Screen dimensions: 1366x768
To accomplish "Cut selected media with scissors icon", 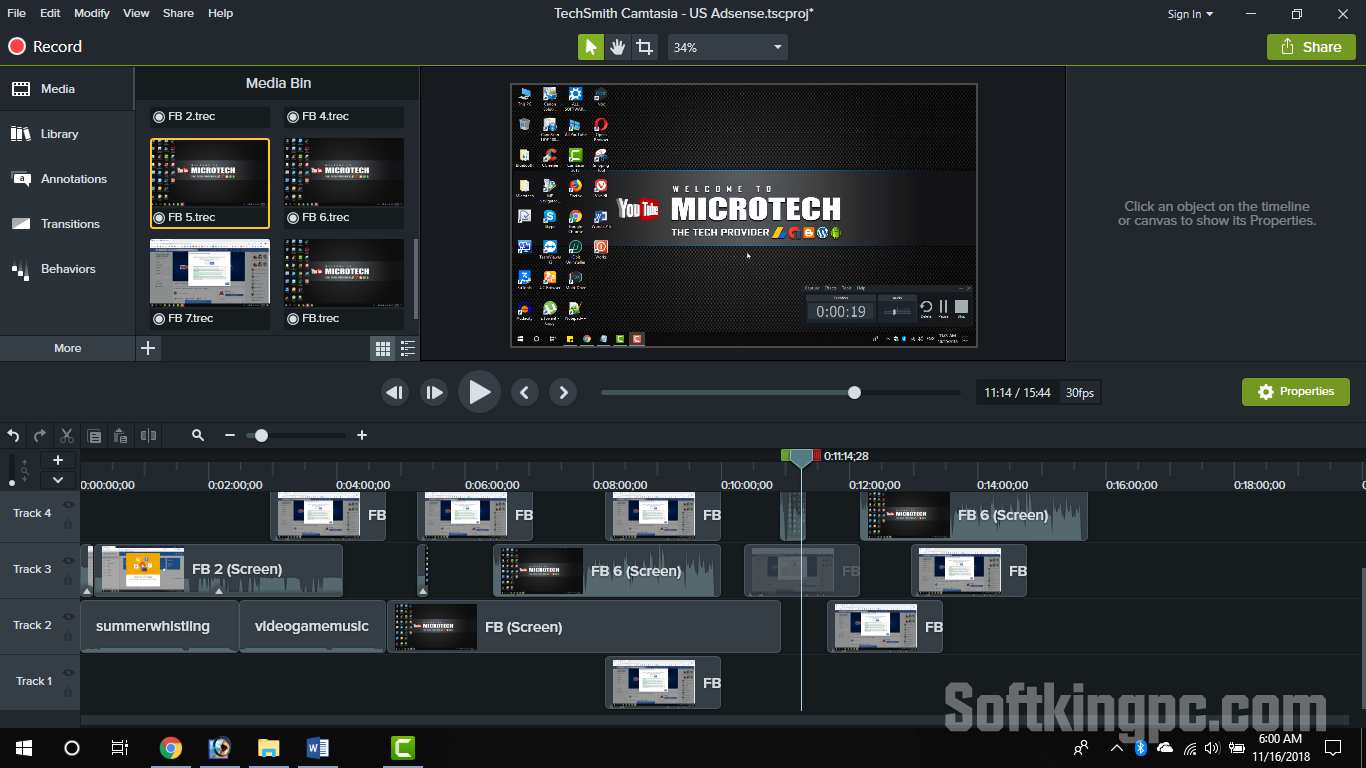I will point(67,435).
